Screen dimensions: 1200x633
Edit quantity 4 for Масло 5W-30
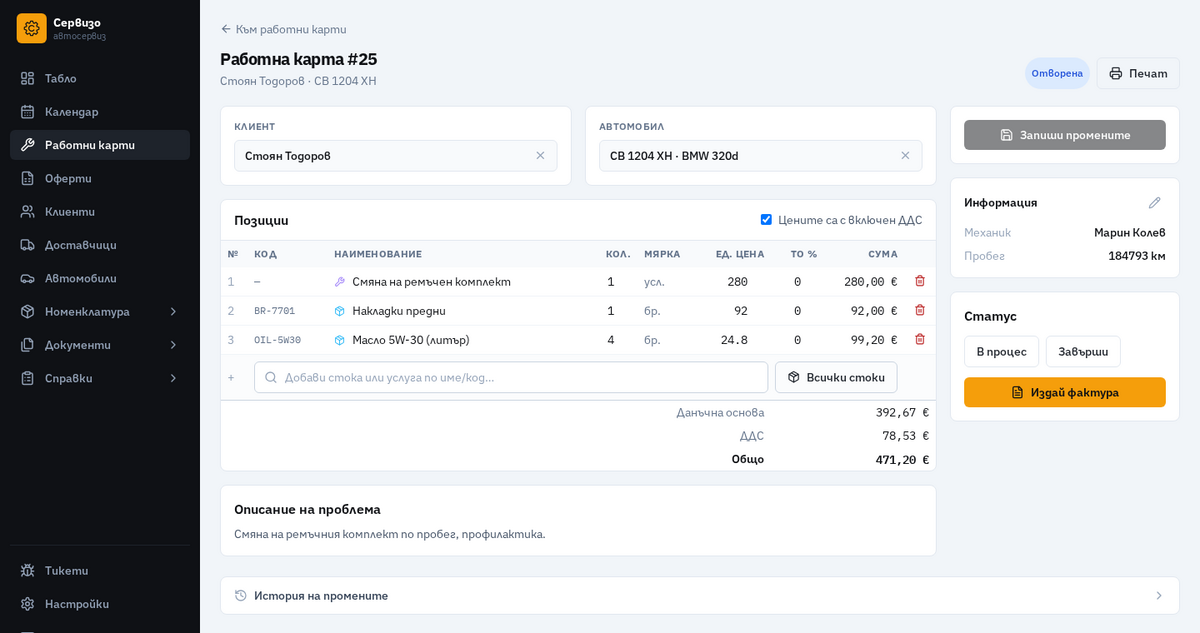pos(611,340)
